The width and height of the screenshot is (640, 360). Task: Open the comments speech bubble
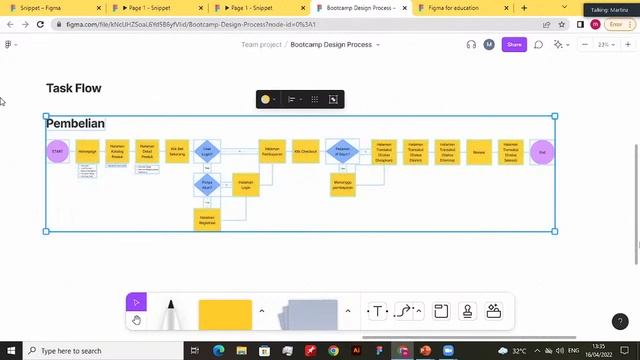(538, 44)
